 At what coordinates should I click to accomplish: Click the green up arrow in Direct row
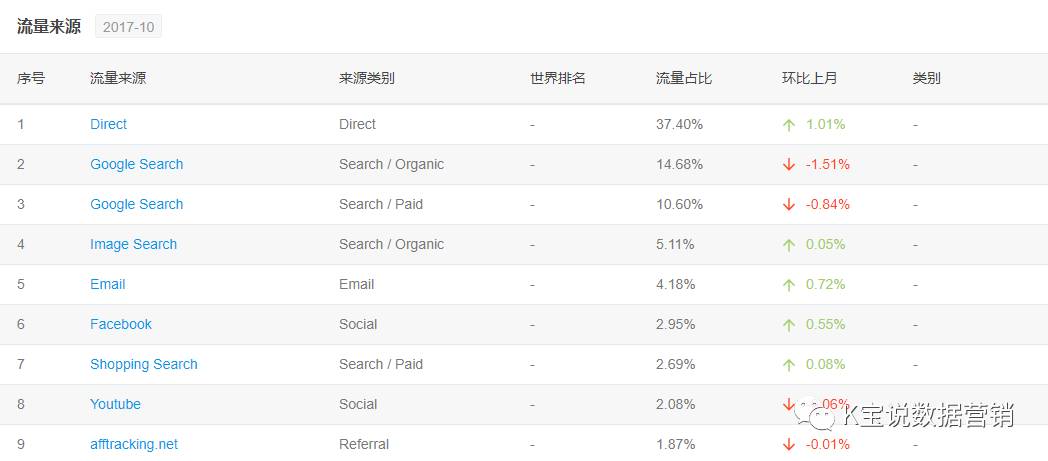789,125
